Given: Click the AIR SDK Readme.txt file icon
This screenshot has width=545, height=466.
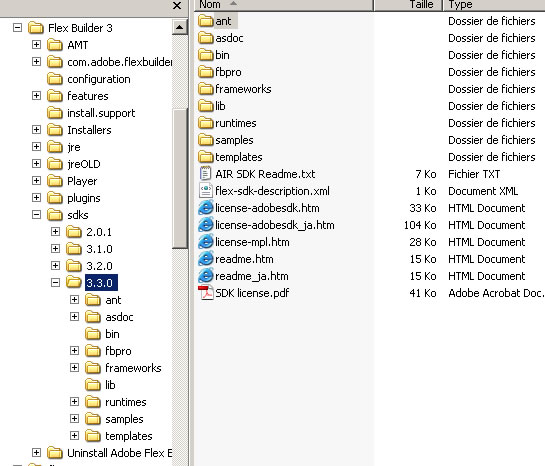Looking at the screenshot, I should pyautogui.click(x=205, y=174).
